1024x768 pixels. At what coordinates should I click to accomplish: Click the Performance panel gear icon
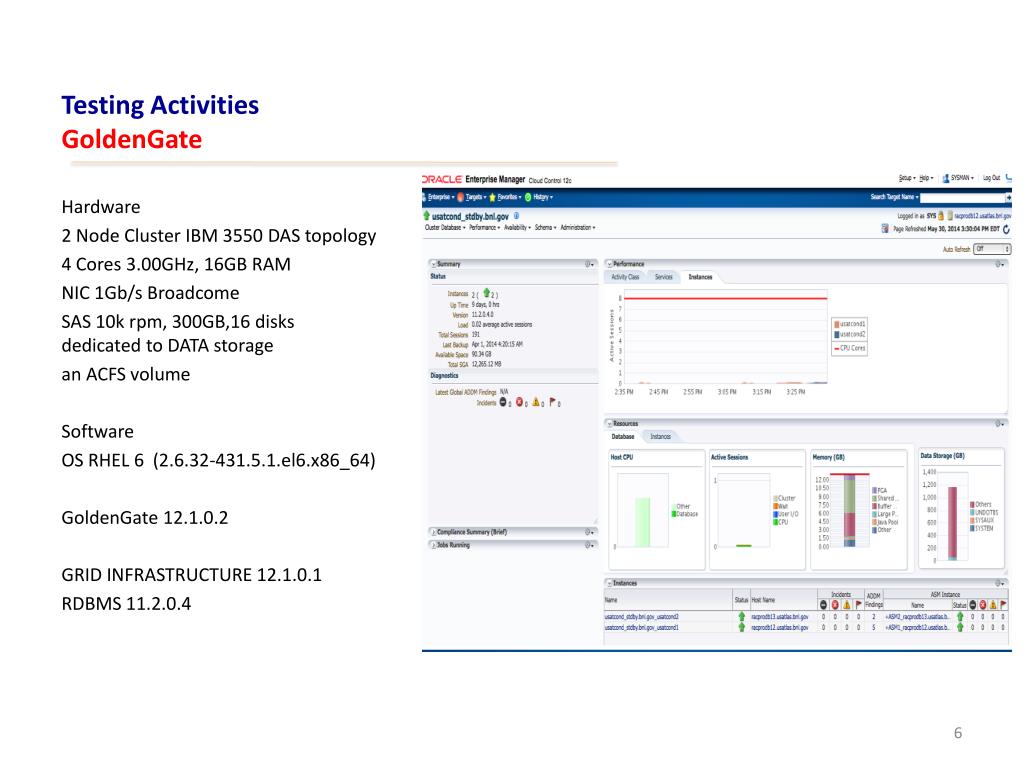pyautogui.click(x=999, y=264)
